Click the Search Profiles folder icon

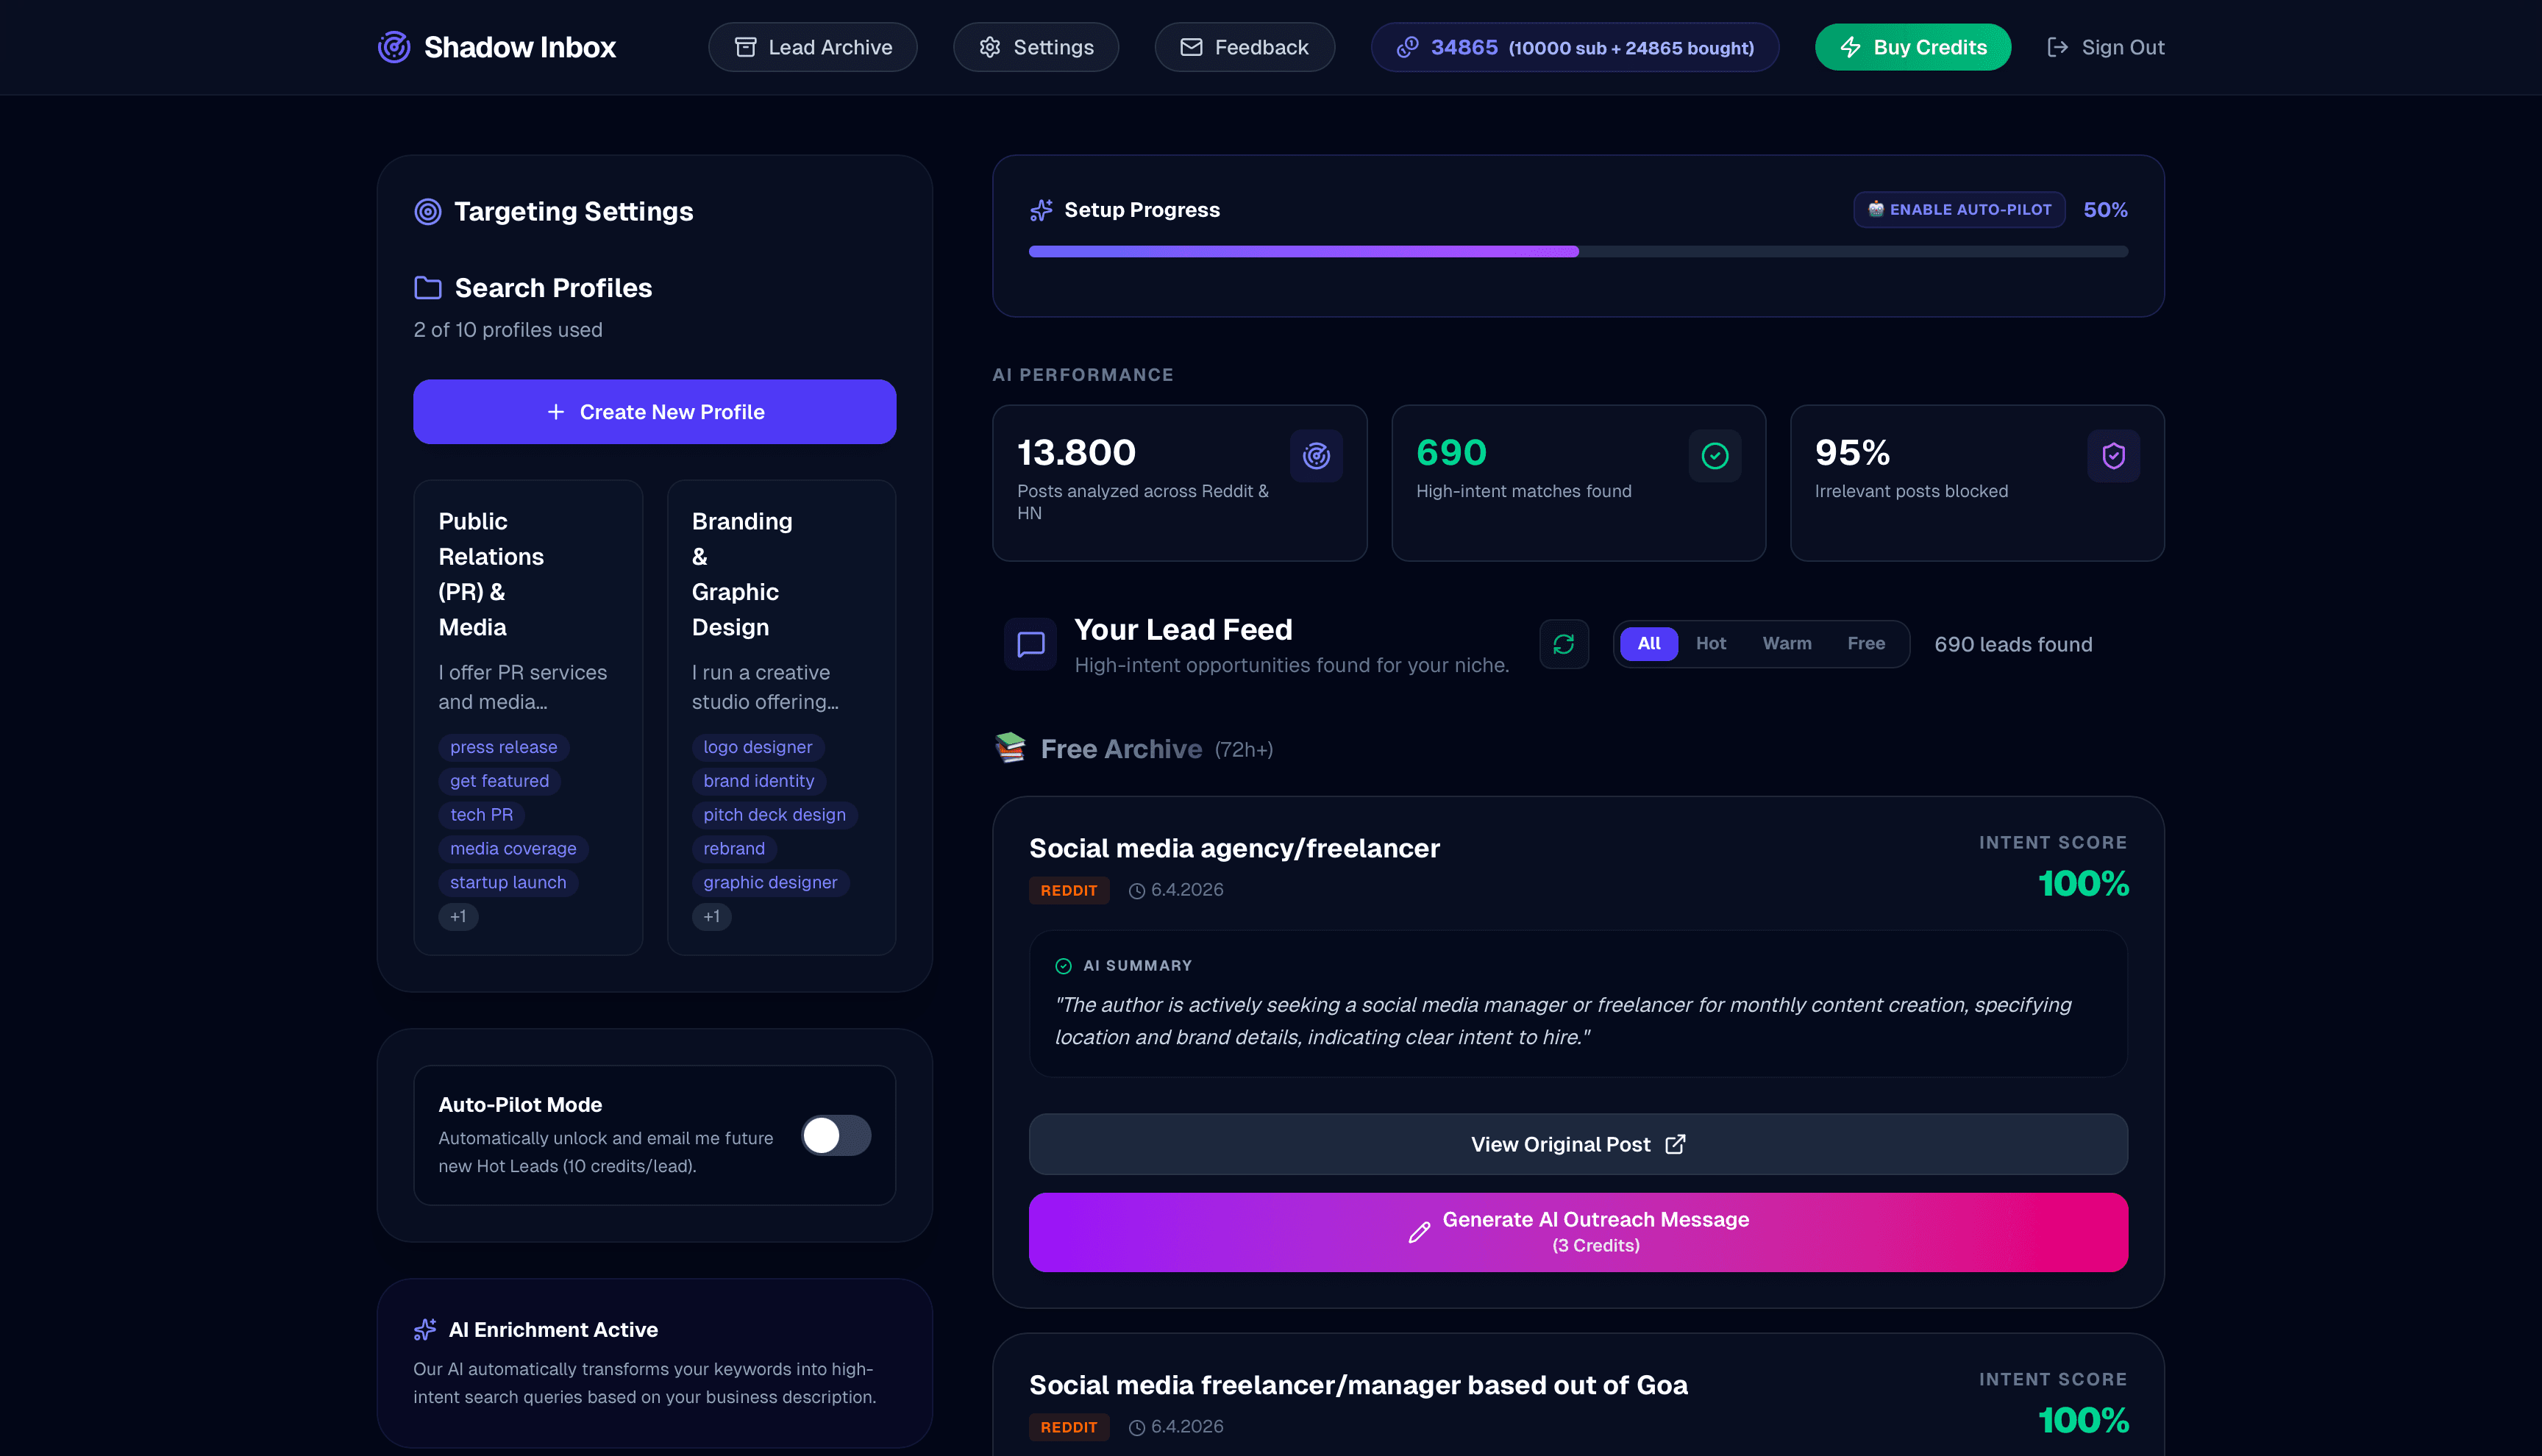pyautogui.click(x=428, y=288)
